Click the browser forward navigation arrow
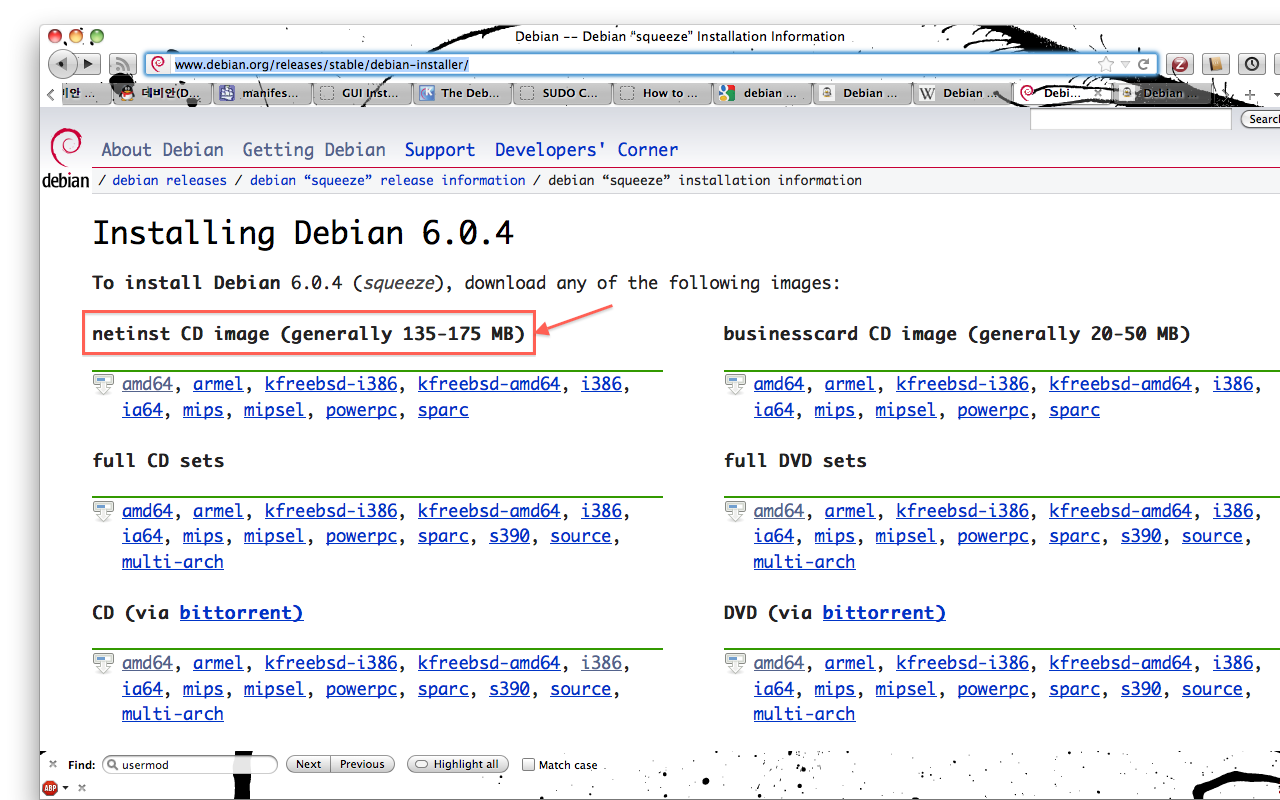The width and height of the screenshot is (1280, 800). pos(88,63)
